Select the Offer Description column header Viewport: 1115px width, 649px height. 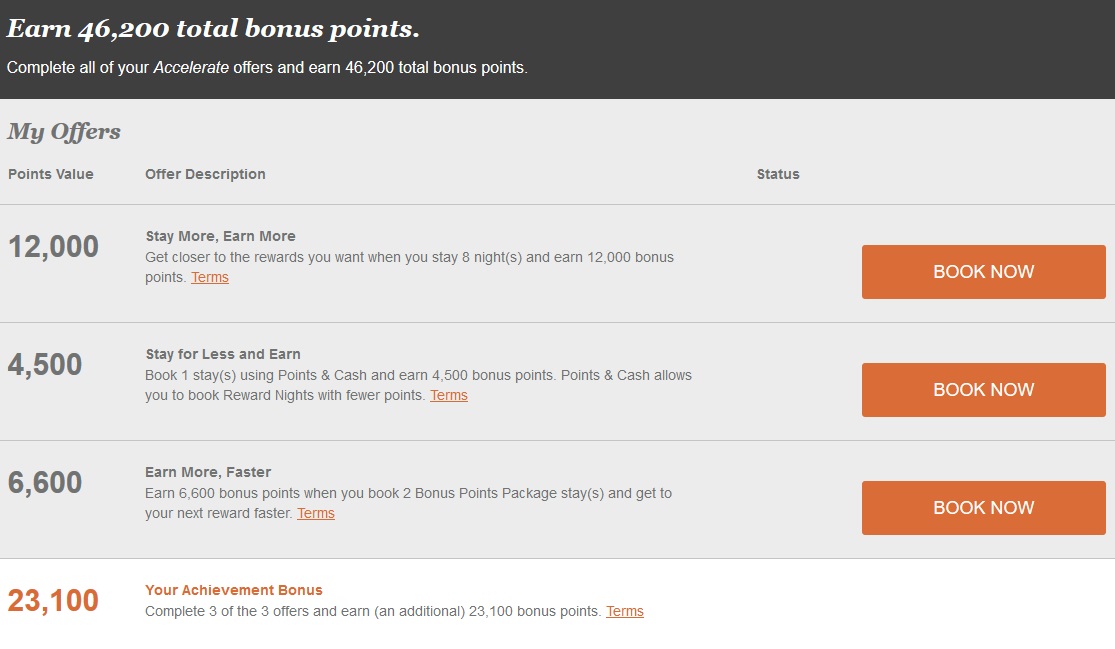[x=205, y=174]
